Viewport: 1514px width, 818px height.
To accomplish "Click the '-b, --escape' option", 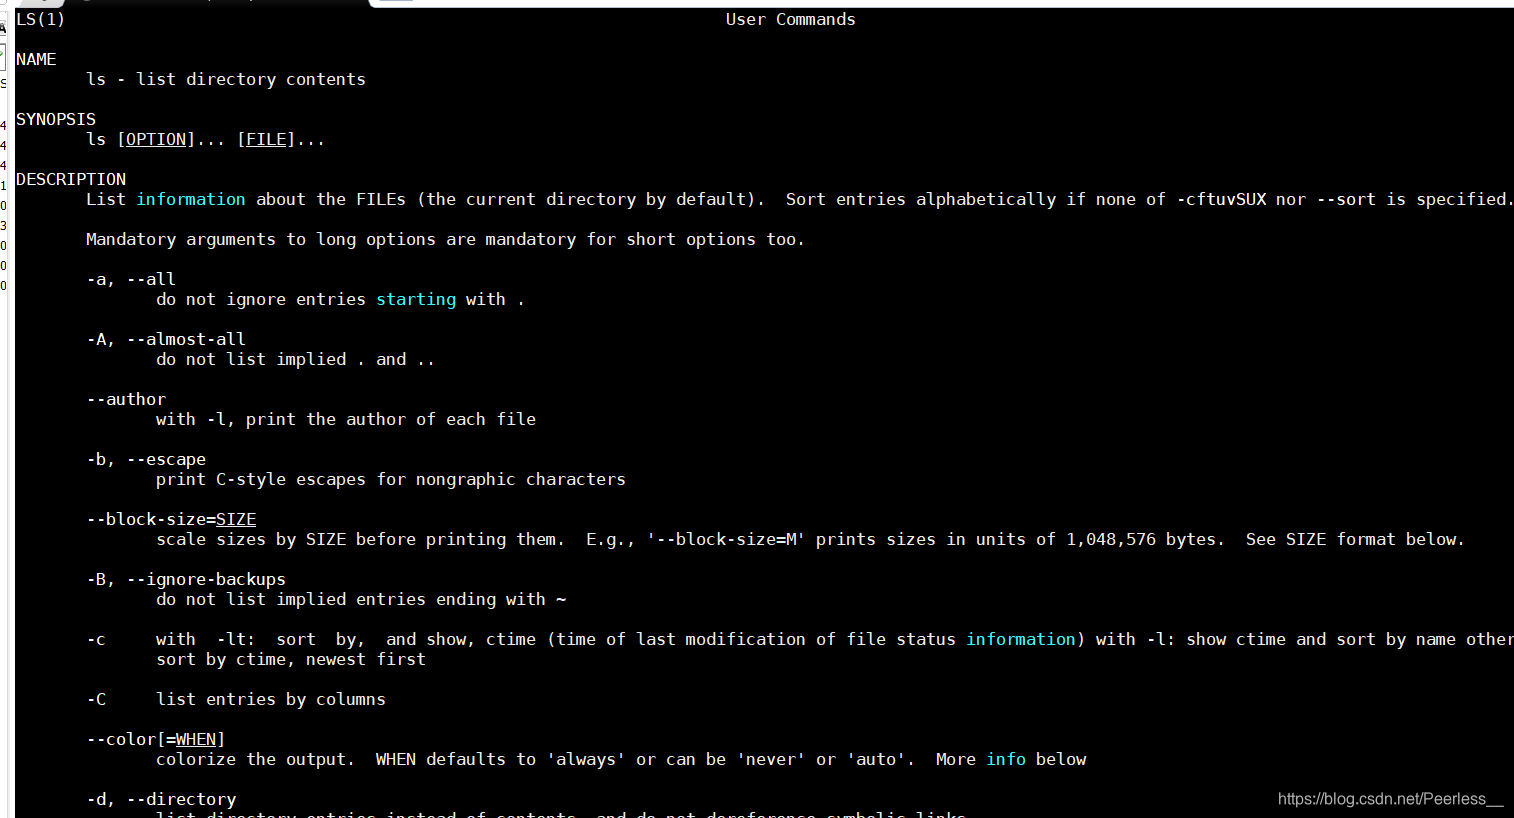I will coord(146,459).
